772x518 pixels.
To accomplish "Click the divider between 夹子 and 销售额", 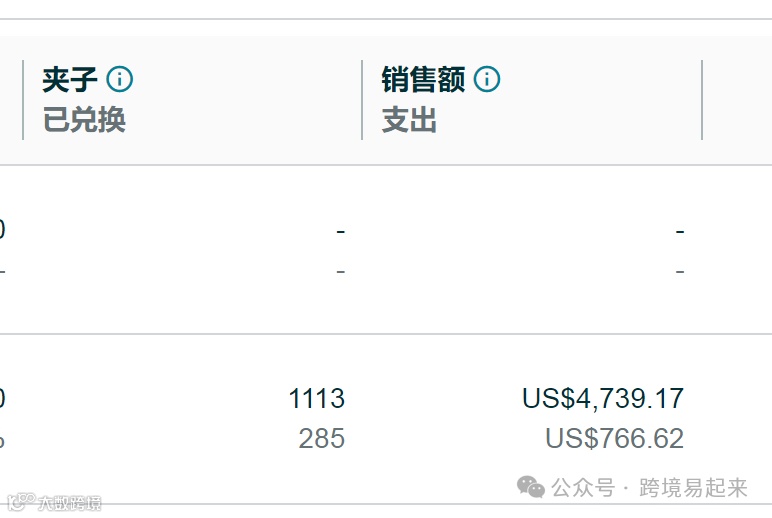I will click(x=362, y=100).
